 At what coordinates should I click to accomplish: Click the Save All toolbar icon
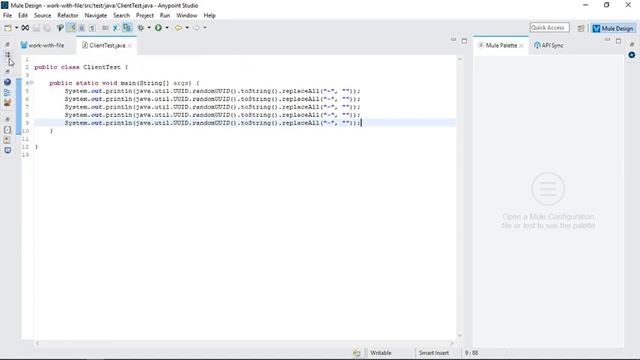click(47, 28)
